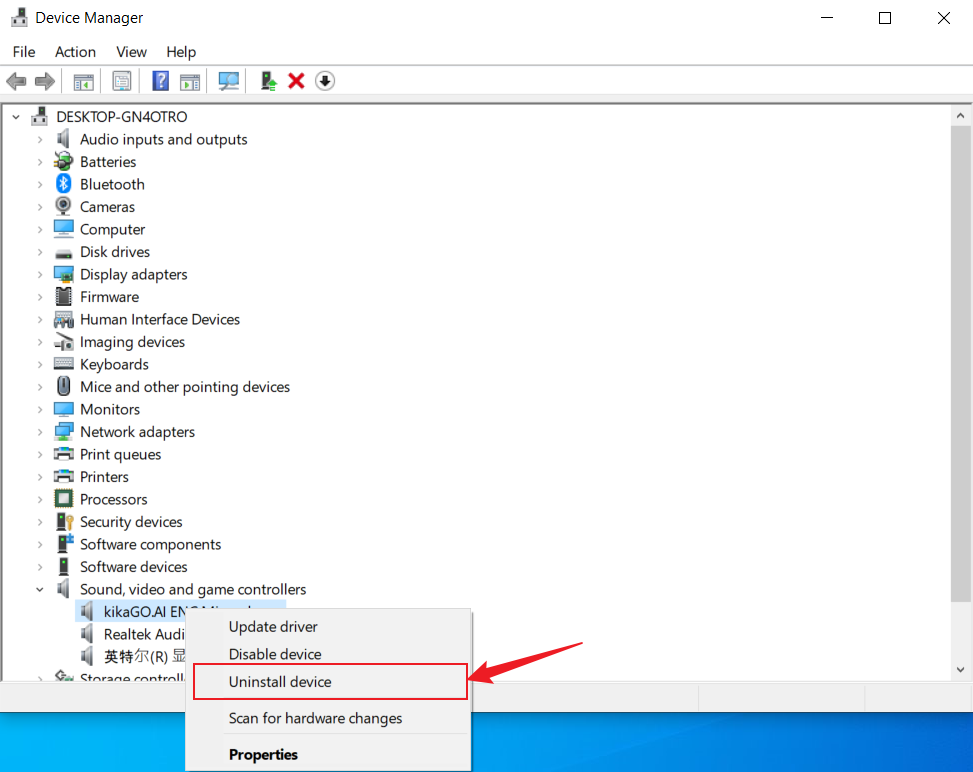Click the vertical scrollbar down arrow
Screen dimensions: 973x772
[962, 670]
